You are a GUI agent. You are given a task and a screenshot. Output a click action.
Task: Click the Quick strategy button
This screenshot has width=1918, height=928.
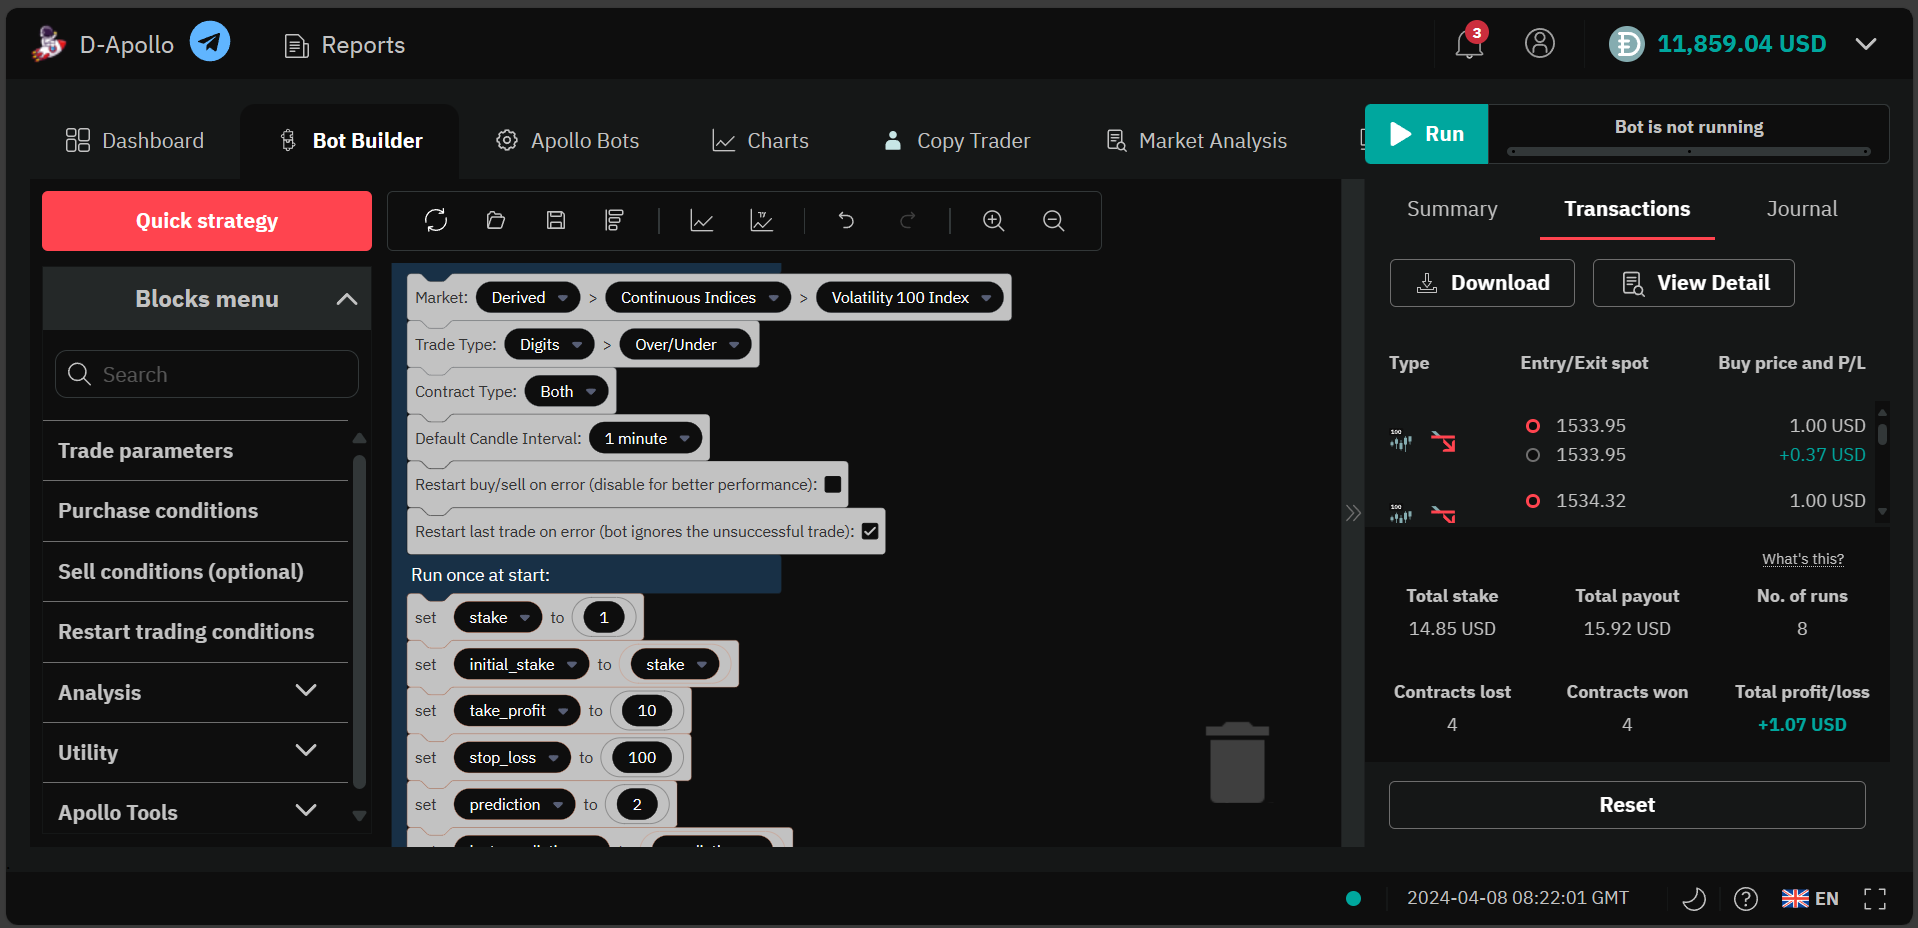point(207,221)
